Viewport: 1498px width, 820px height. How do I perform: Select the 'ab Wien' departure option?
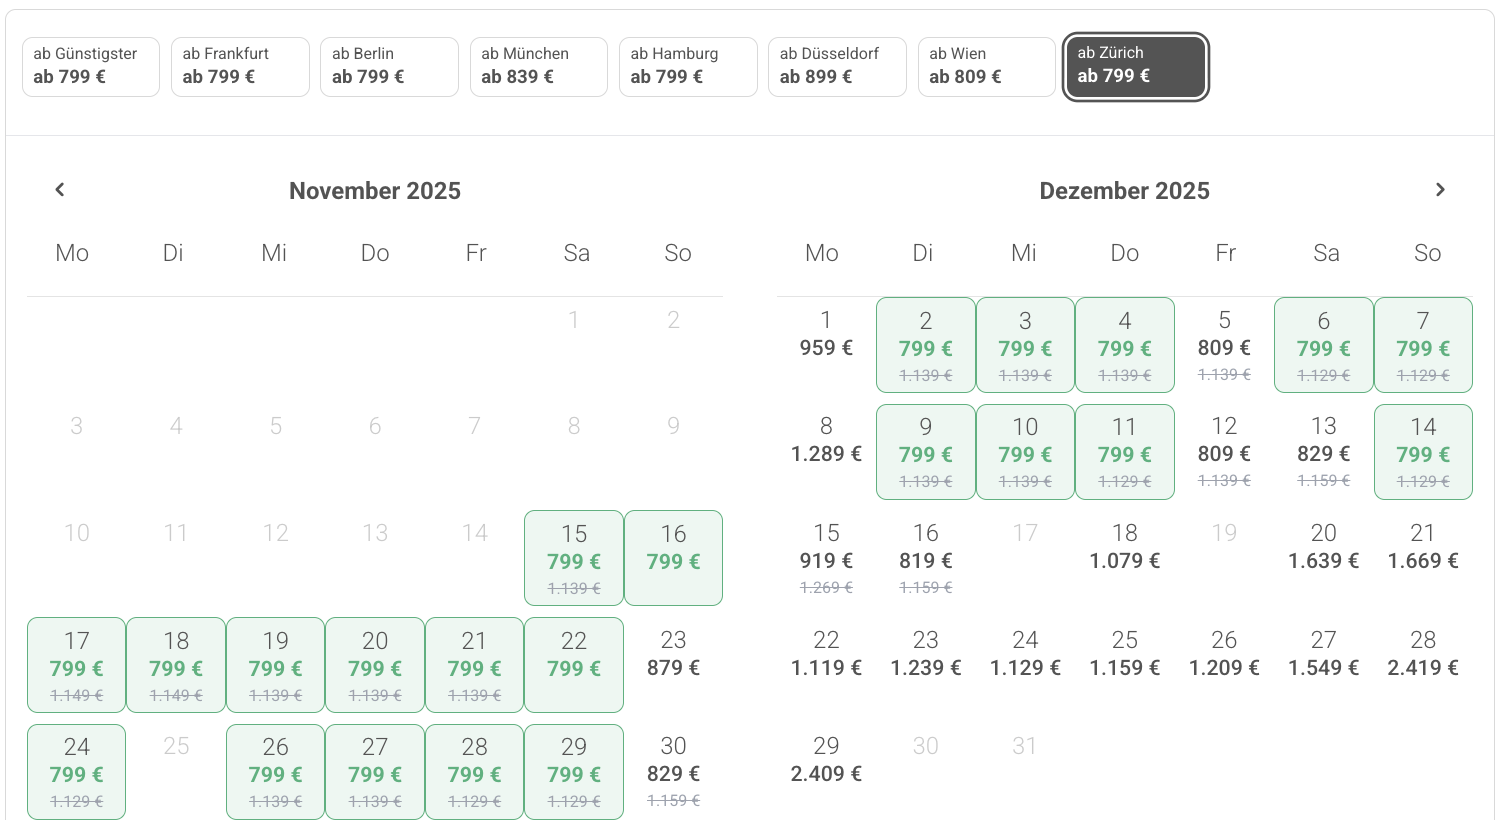[986, 66]
